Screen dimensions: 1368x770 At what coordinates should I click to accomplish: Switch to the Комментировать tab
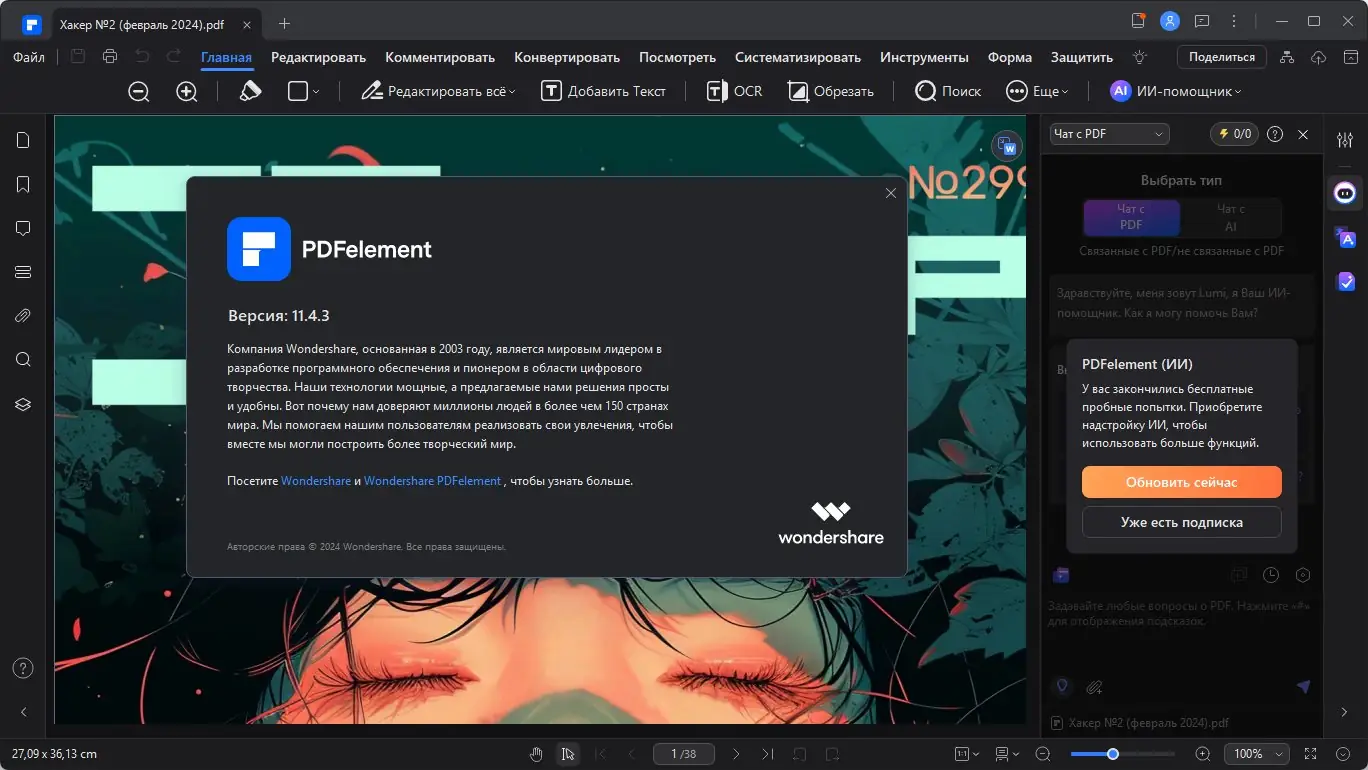click(440, 57)
